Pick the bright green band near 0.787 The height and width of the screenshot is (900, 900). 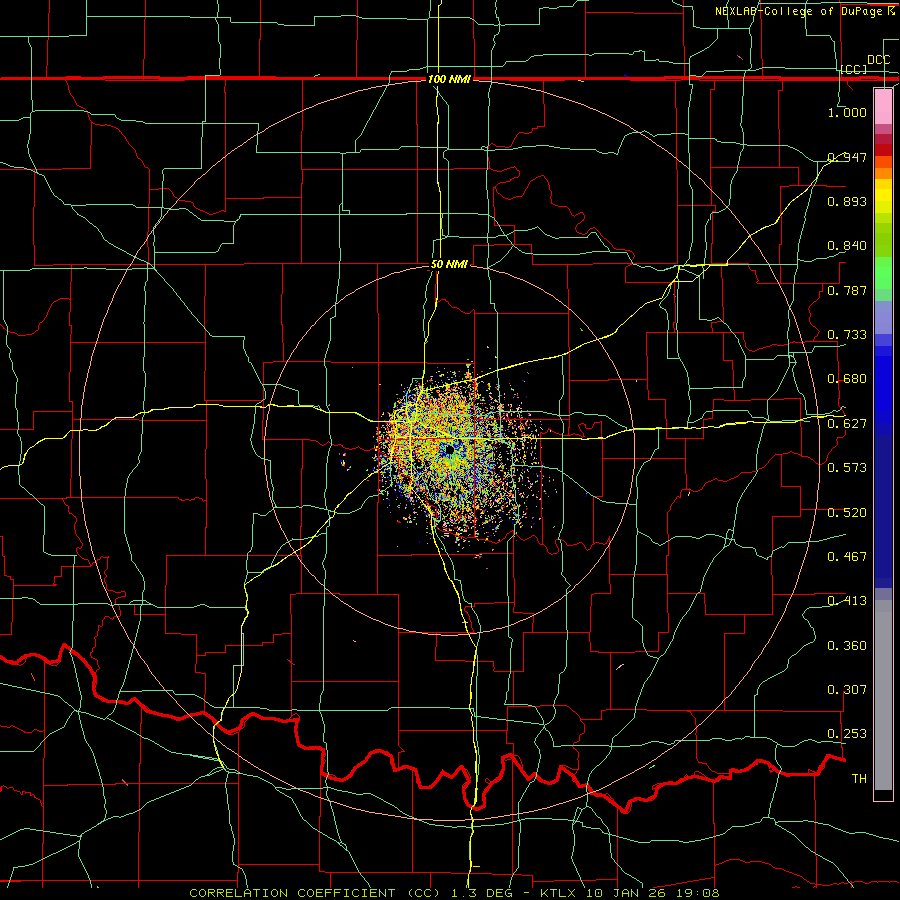[x=883, y=273]
